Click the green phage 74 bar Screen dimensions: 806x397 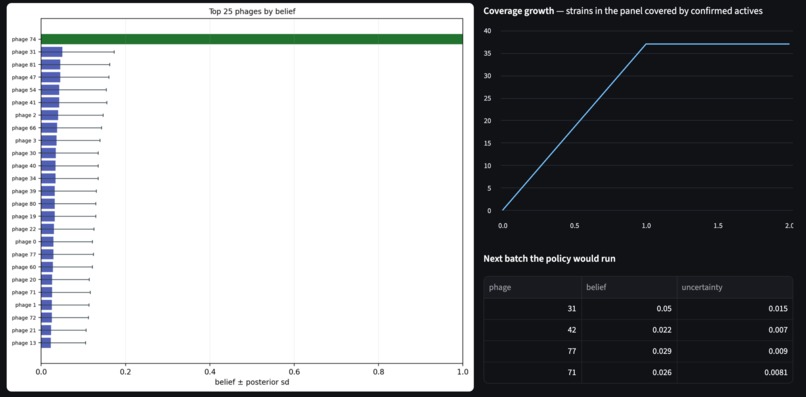(x=252, y=39)
